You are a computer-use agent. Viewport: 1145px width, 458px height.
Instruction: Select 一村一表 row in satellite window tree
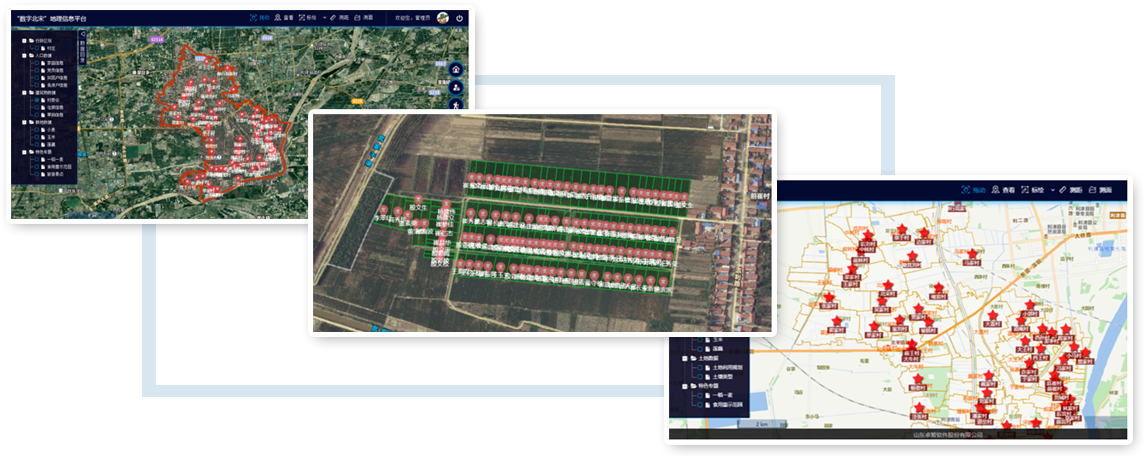pyautogui.click(x=50, y=160)
